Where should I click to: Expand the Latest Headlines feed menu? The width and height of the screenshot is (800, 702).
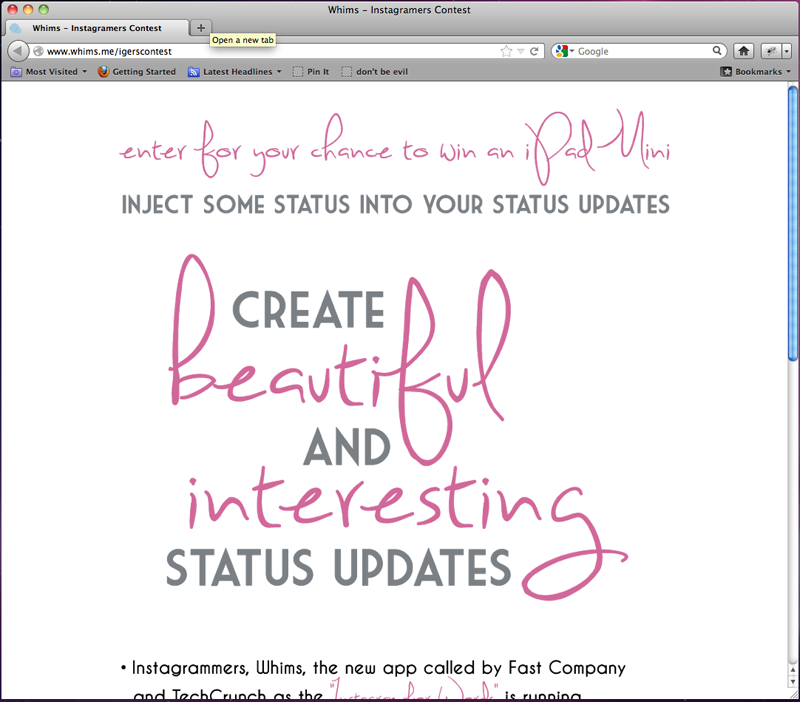(x=236, y=72)
